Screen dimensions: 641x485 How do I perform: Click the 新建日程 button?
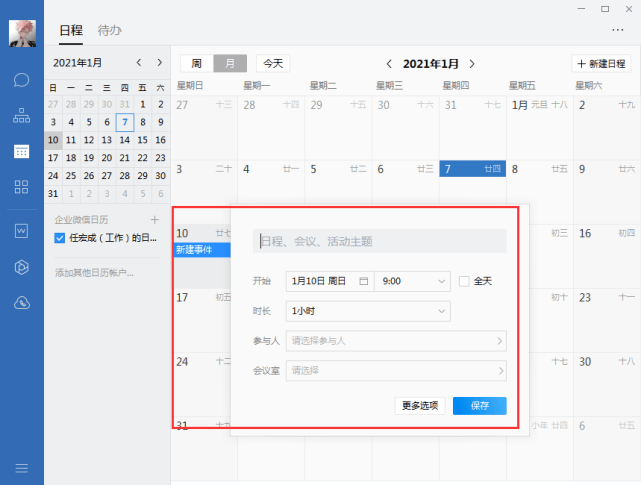[601, 64]
